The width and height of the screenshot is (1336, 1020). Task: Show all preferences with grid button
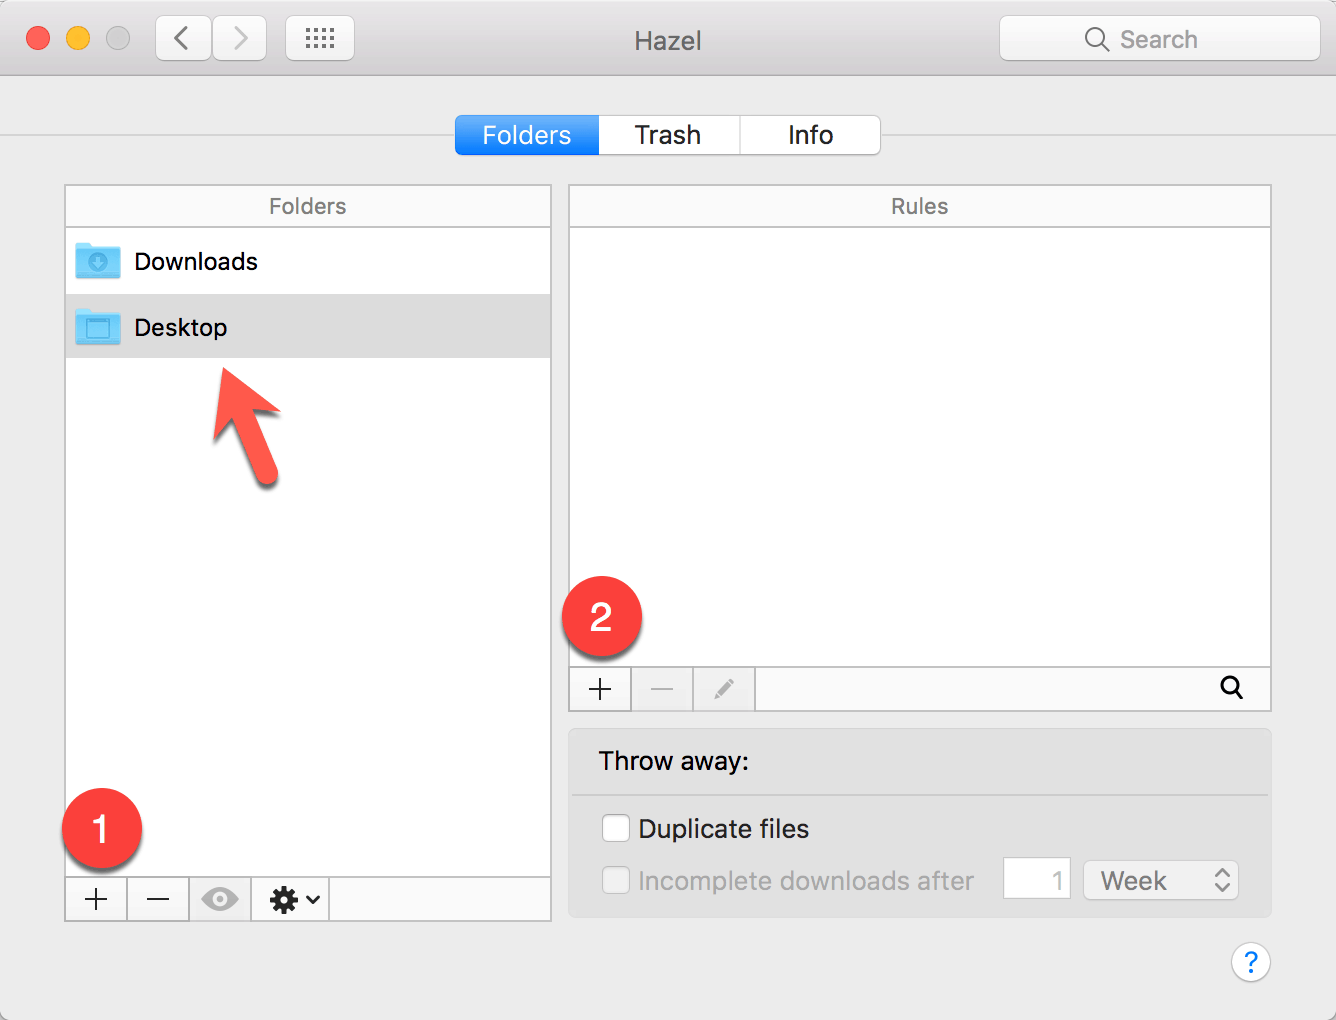(x=320, y=39)
